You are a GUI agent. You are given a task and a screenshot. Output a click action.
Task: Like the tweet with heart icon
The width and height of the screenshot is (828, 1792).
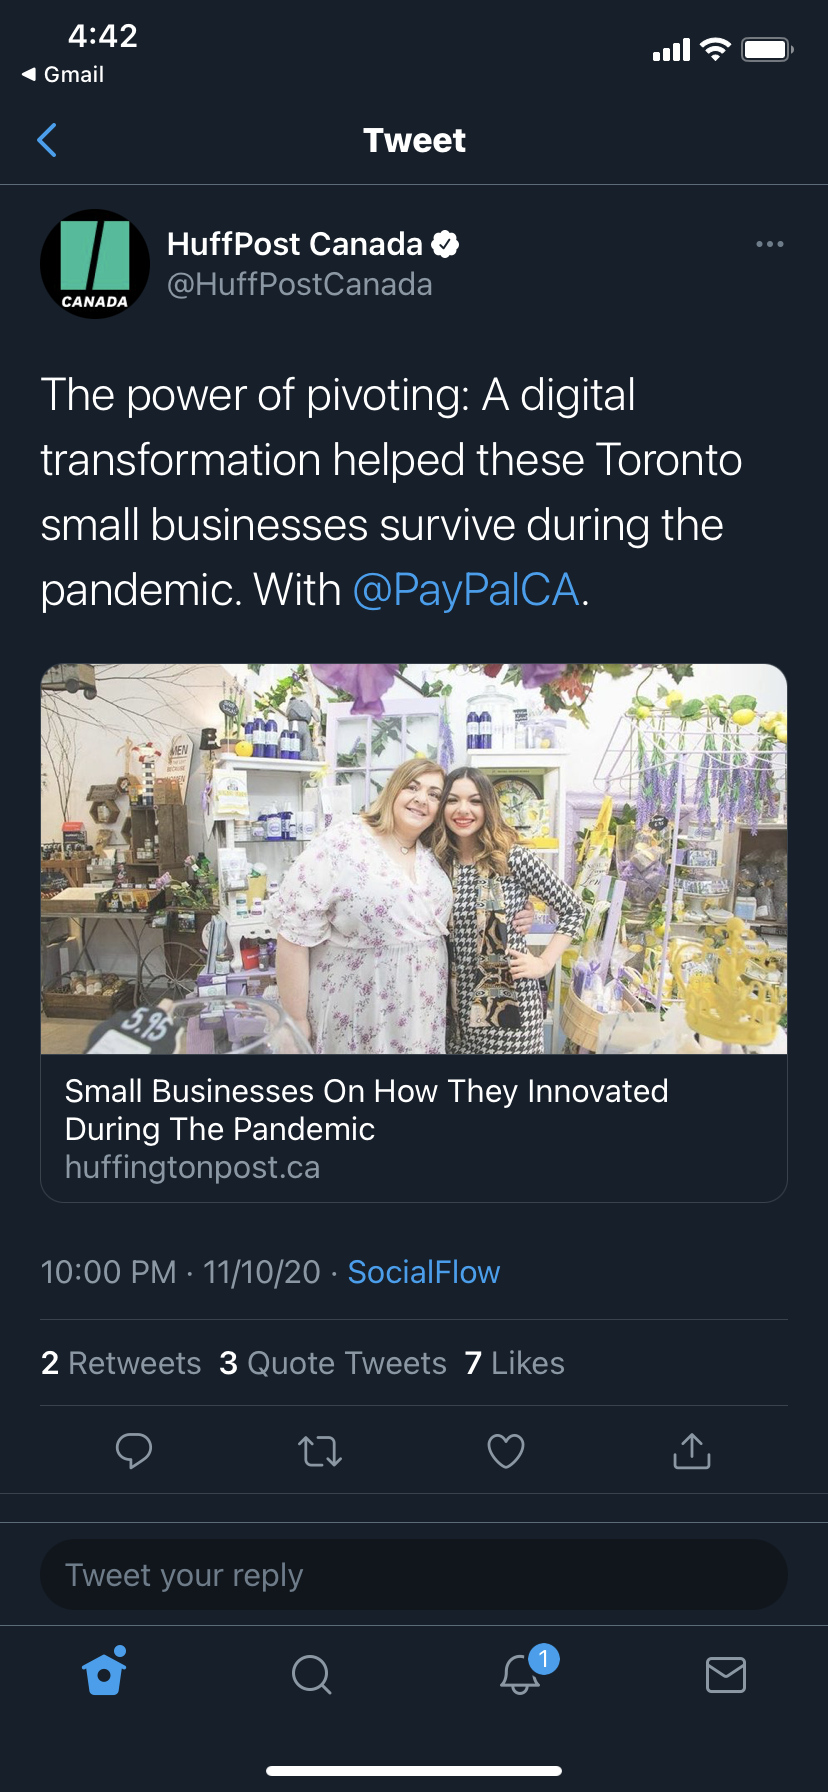(x=506, y=1450)
